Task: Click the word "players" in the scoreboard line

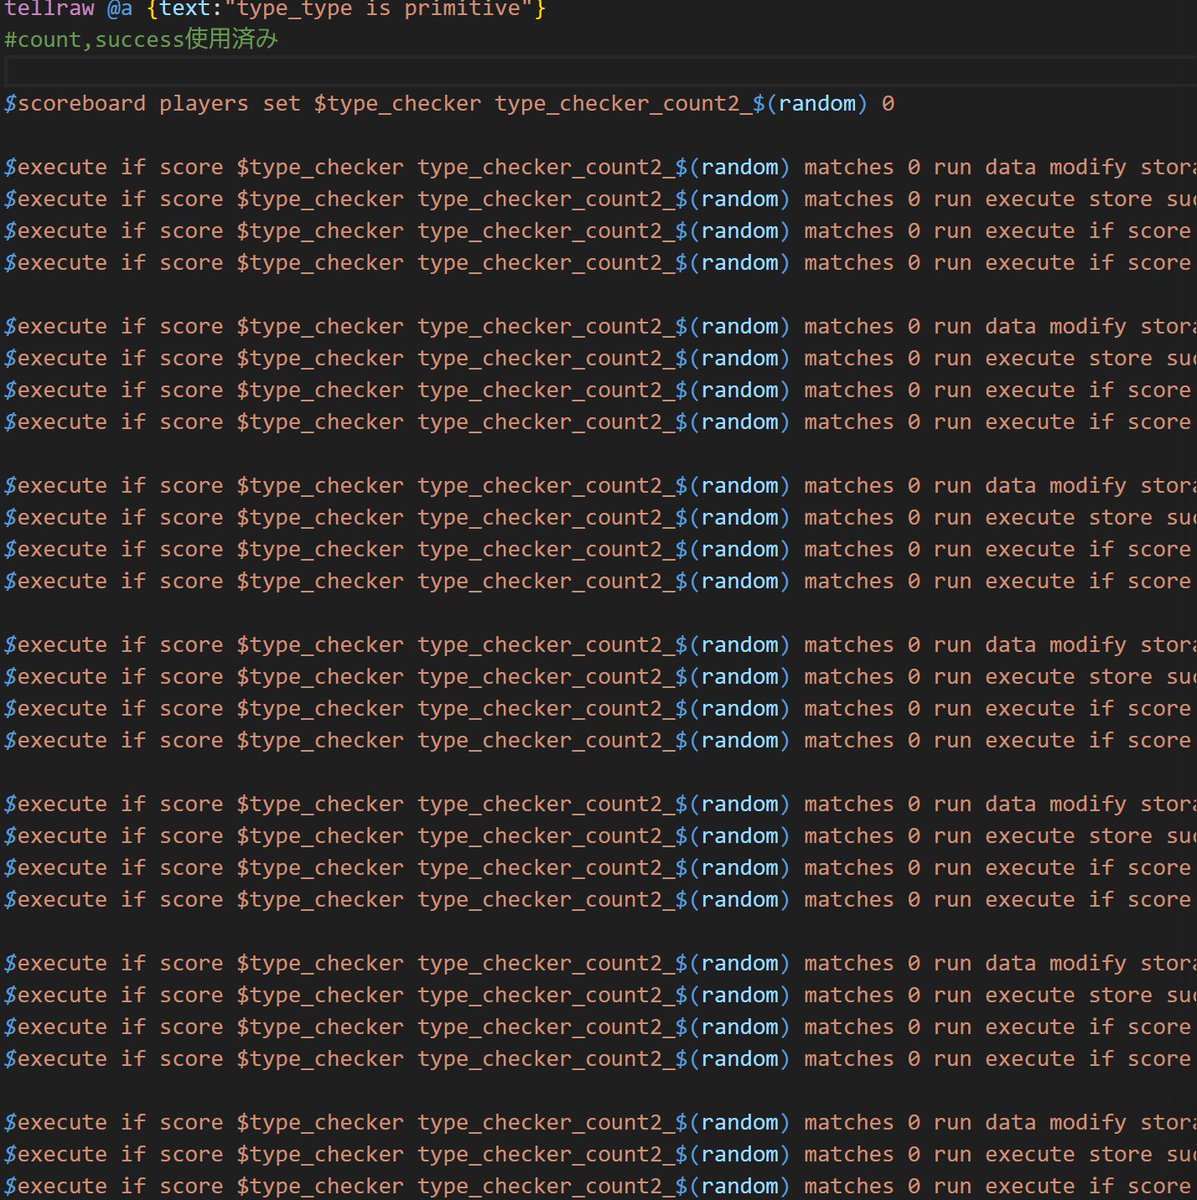Action: [x=204, y=103]
